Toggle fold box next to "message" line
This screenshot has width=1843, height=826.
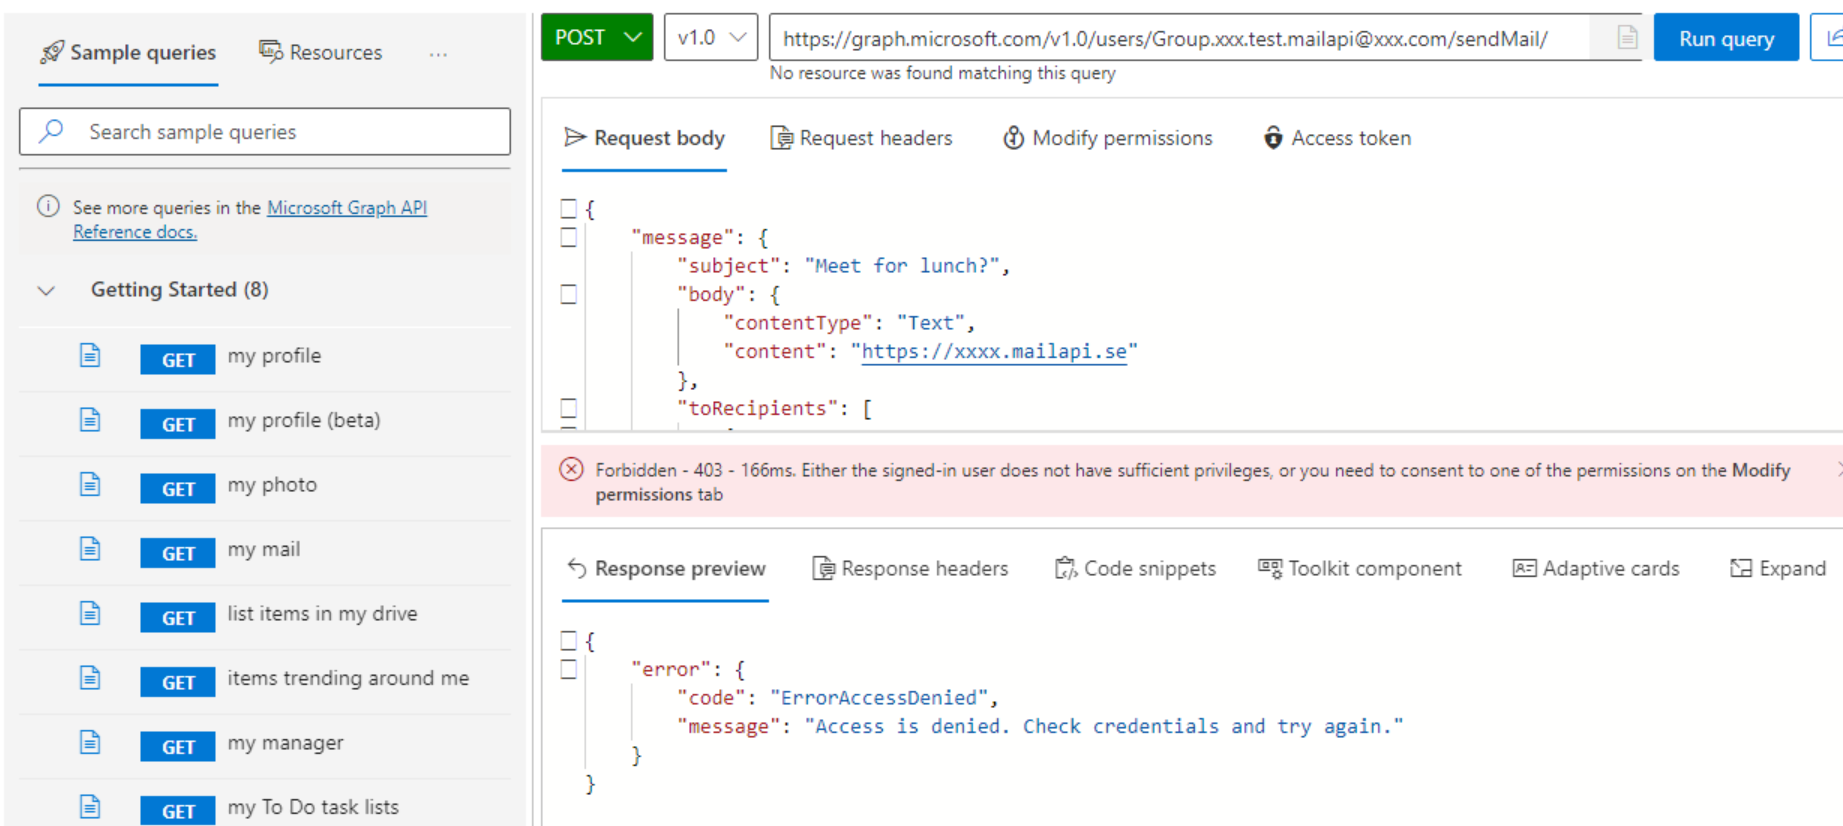569,237
